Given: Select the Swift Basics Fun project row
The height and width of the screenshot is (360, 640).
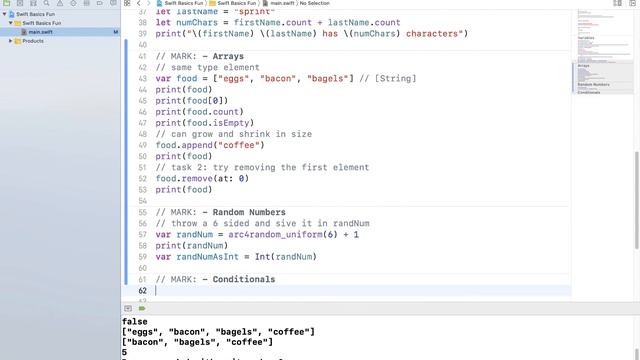Looking at the screenshot, I should [60, 14].
